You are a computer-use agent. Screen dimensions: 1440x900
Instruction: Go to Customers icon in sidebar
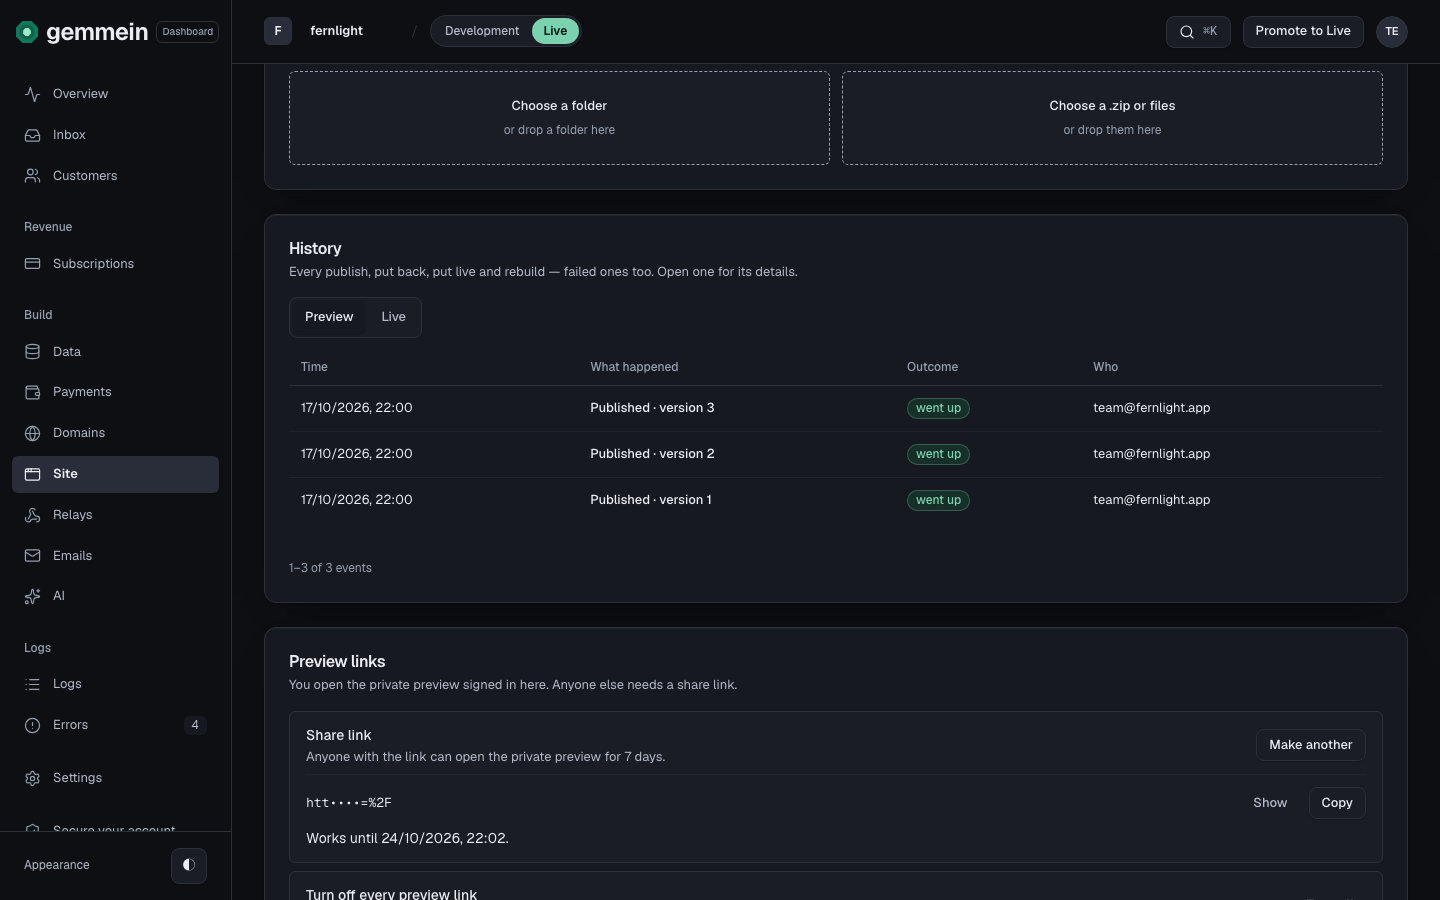click(33, 176)
